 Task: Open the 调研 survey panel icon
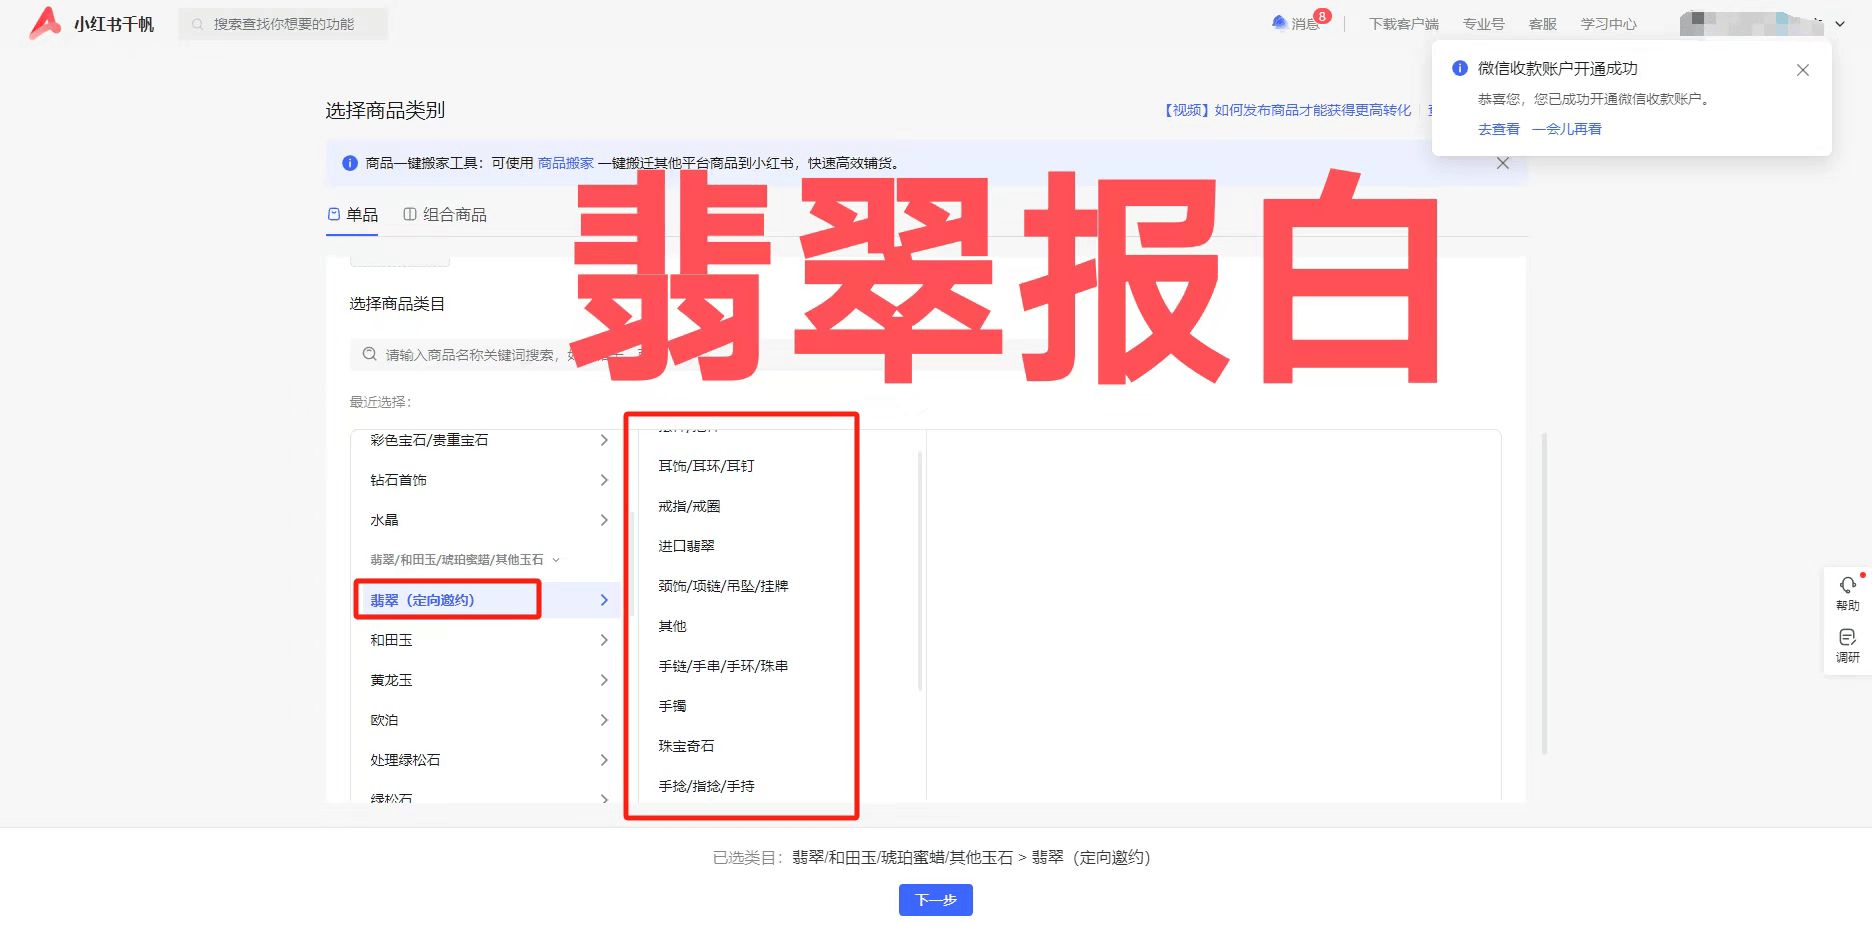[x=1847, y=636]
